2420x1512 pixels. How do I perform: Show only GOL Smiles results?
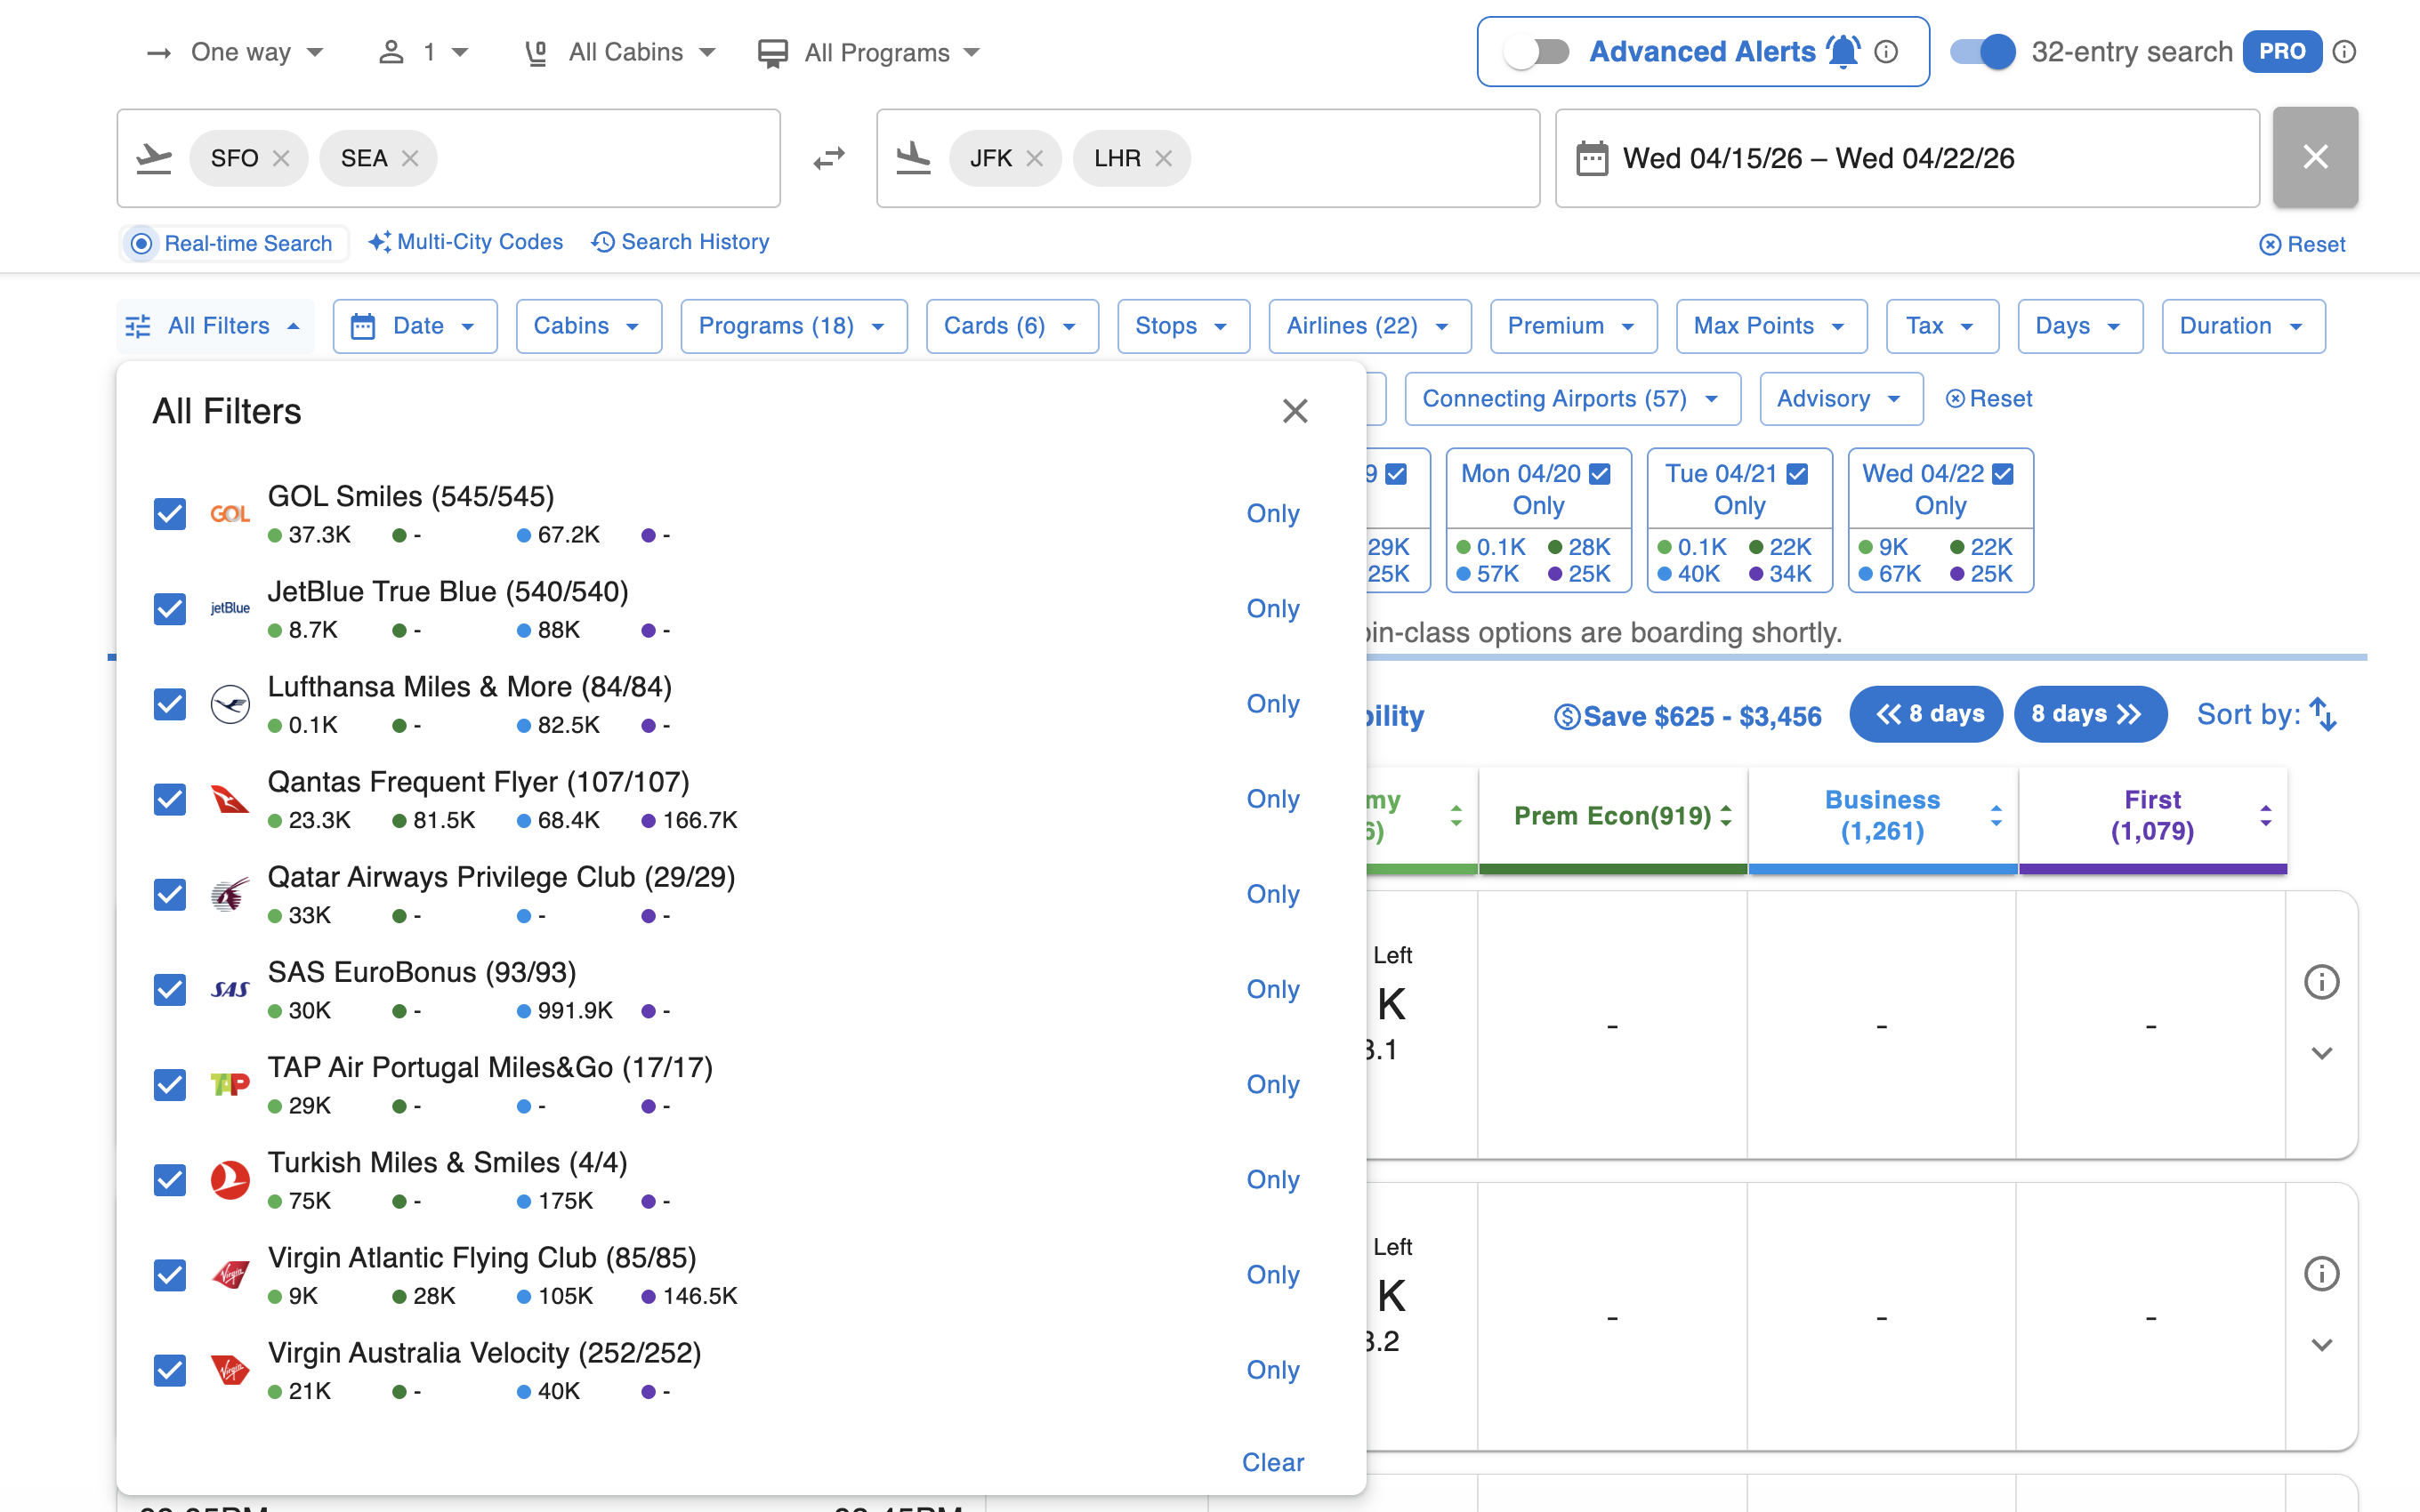pyautogui.click(x=1272, y=514)
